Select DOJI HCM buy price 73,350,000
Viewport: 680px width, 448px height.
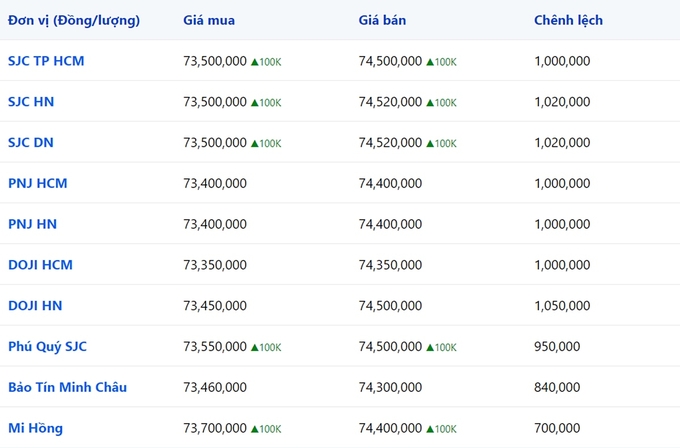[x=215, y=265]
